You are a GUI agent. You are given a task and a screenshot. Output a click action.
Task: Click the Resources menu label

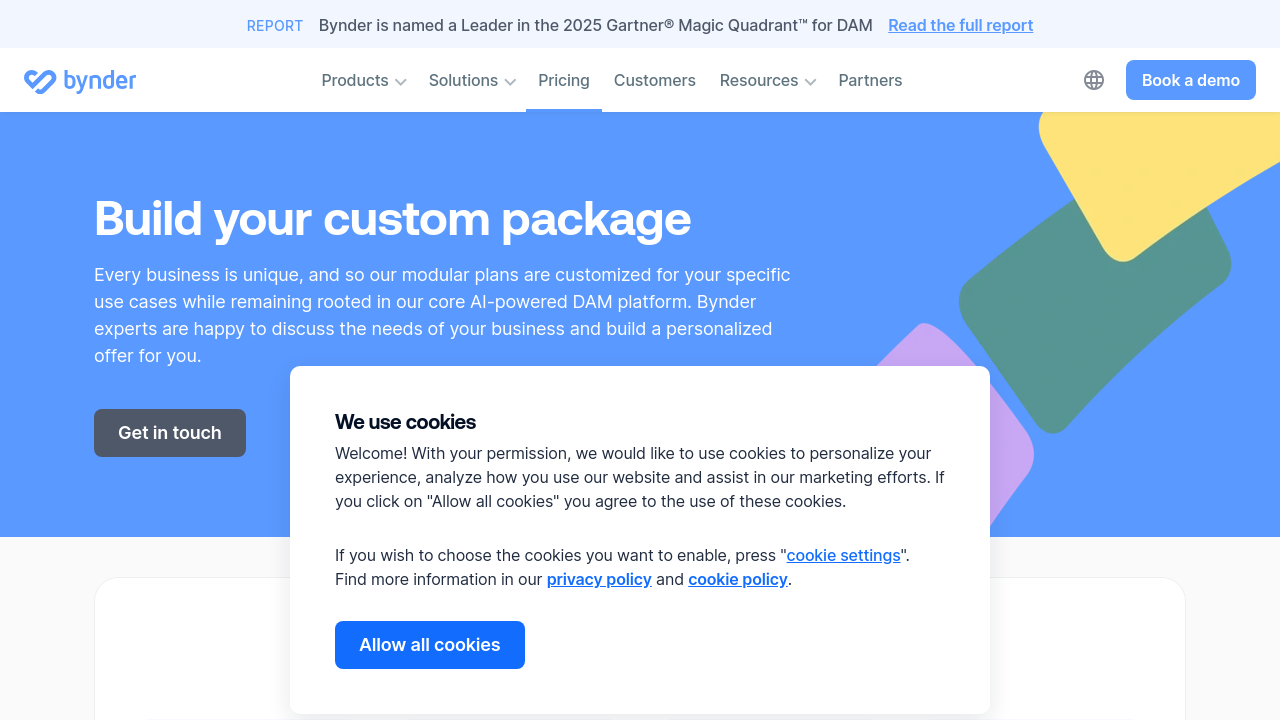pos(759,80)
